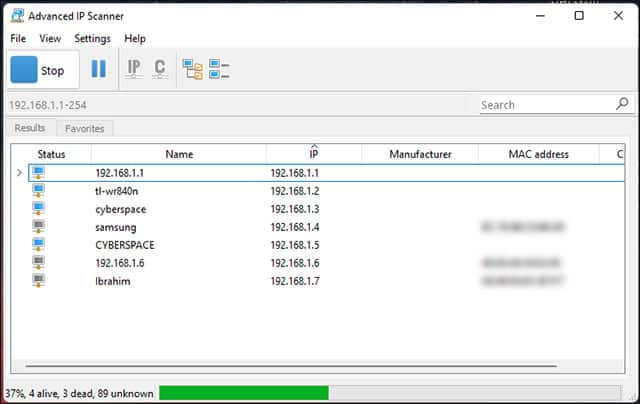Open the File menu
The image size is (640, 404).
(18, 38)
